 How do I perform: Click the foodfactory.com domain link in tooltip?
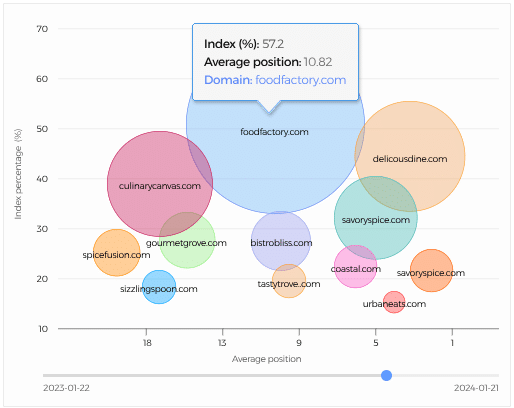(300, 80)
